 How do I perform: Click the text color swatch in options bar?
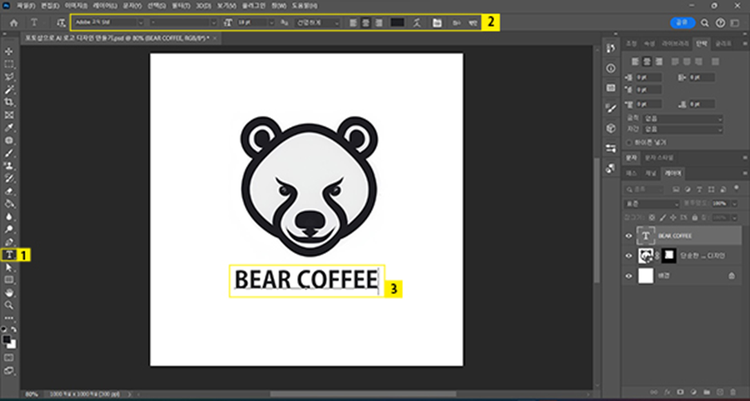pyautogui.click(x=396, y=21)
